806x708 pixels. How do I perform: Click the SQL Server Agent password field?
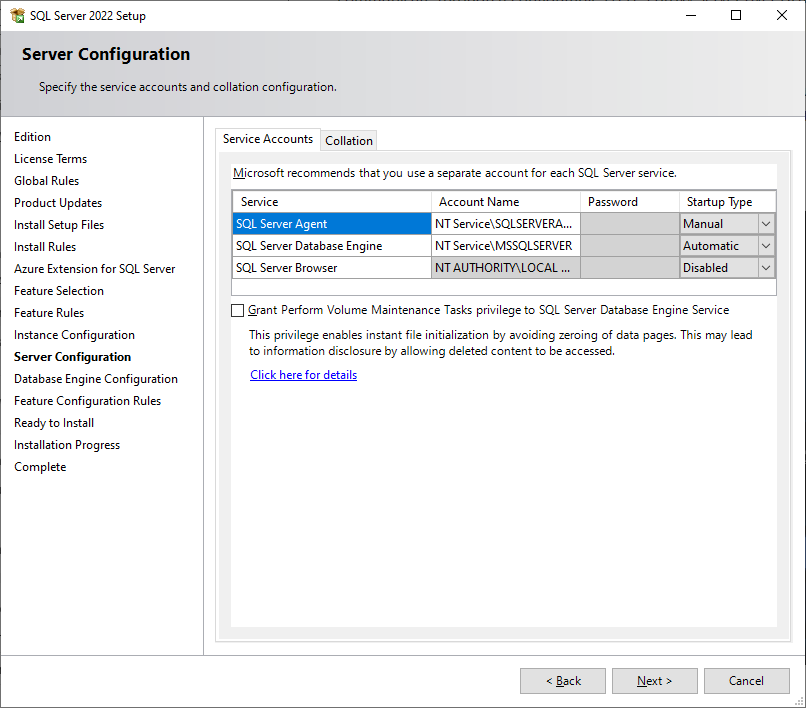(629, 224)
